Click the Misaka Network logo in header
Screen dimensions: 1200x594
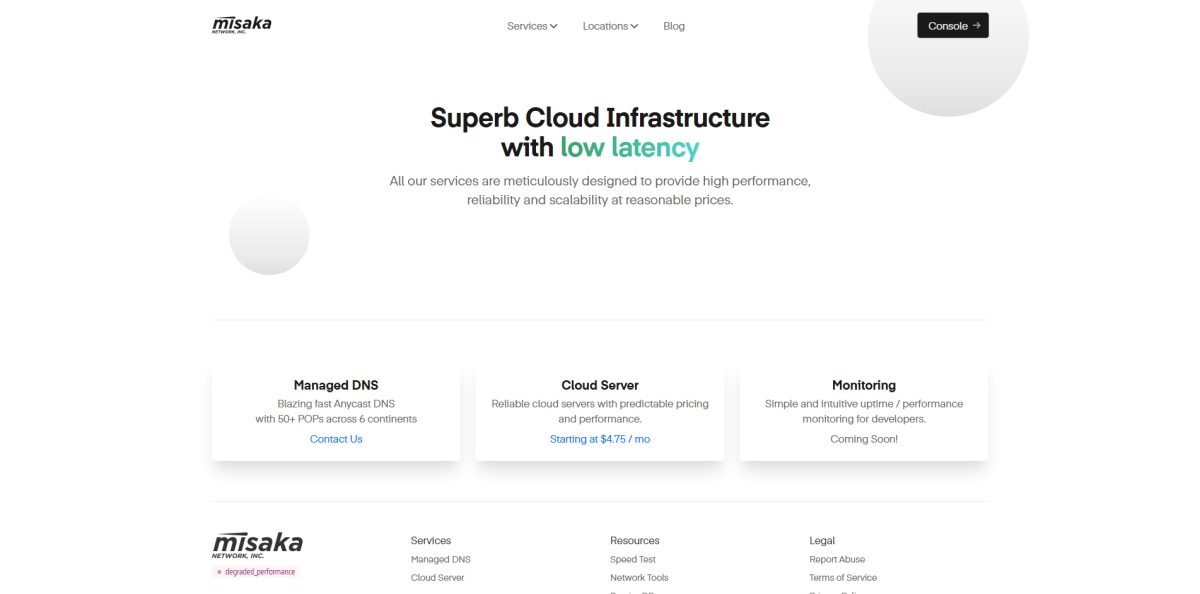(241, 25)
